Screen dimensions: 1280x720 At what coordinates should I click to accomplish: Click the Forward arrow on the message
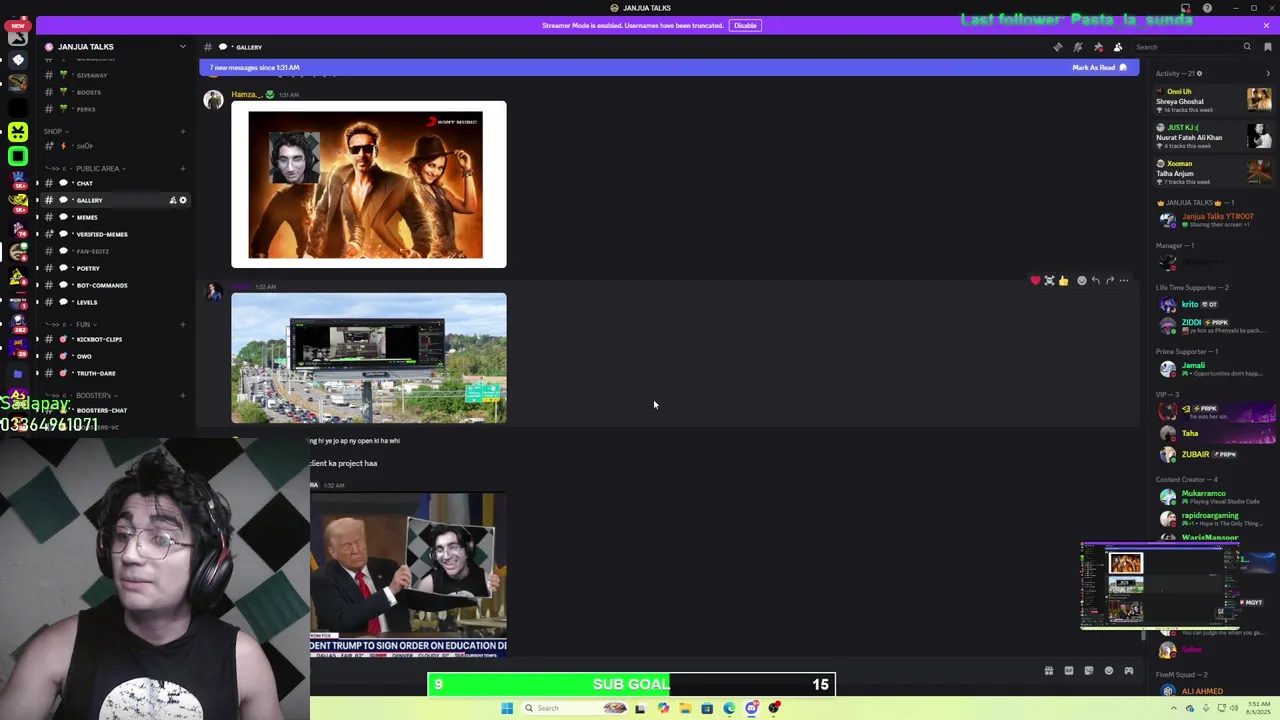[x=1109, y=281]
